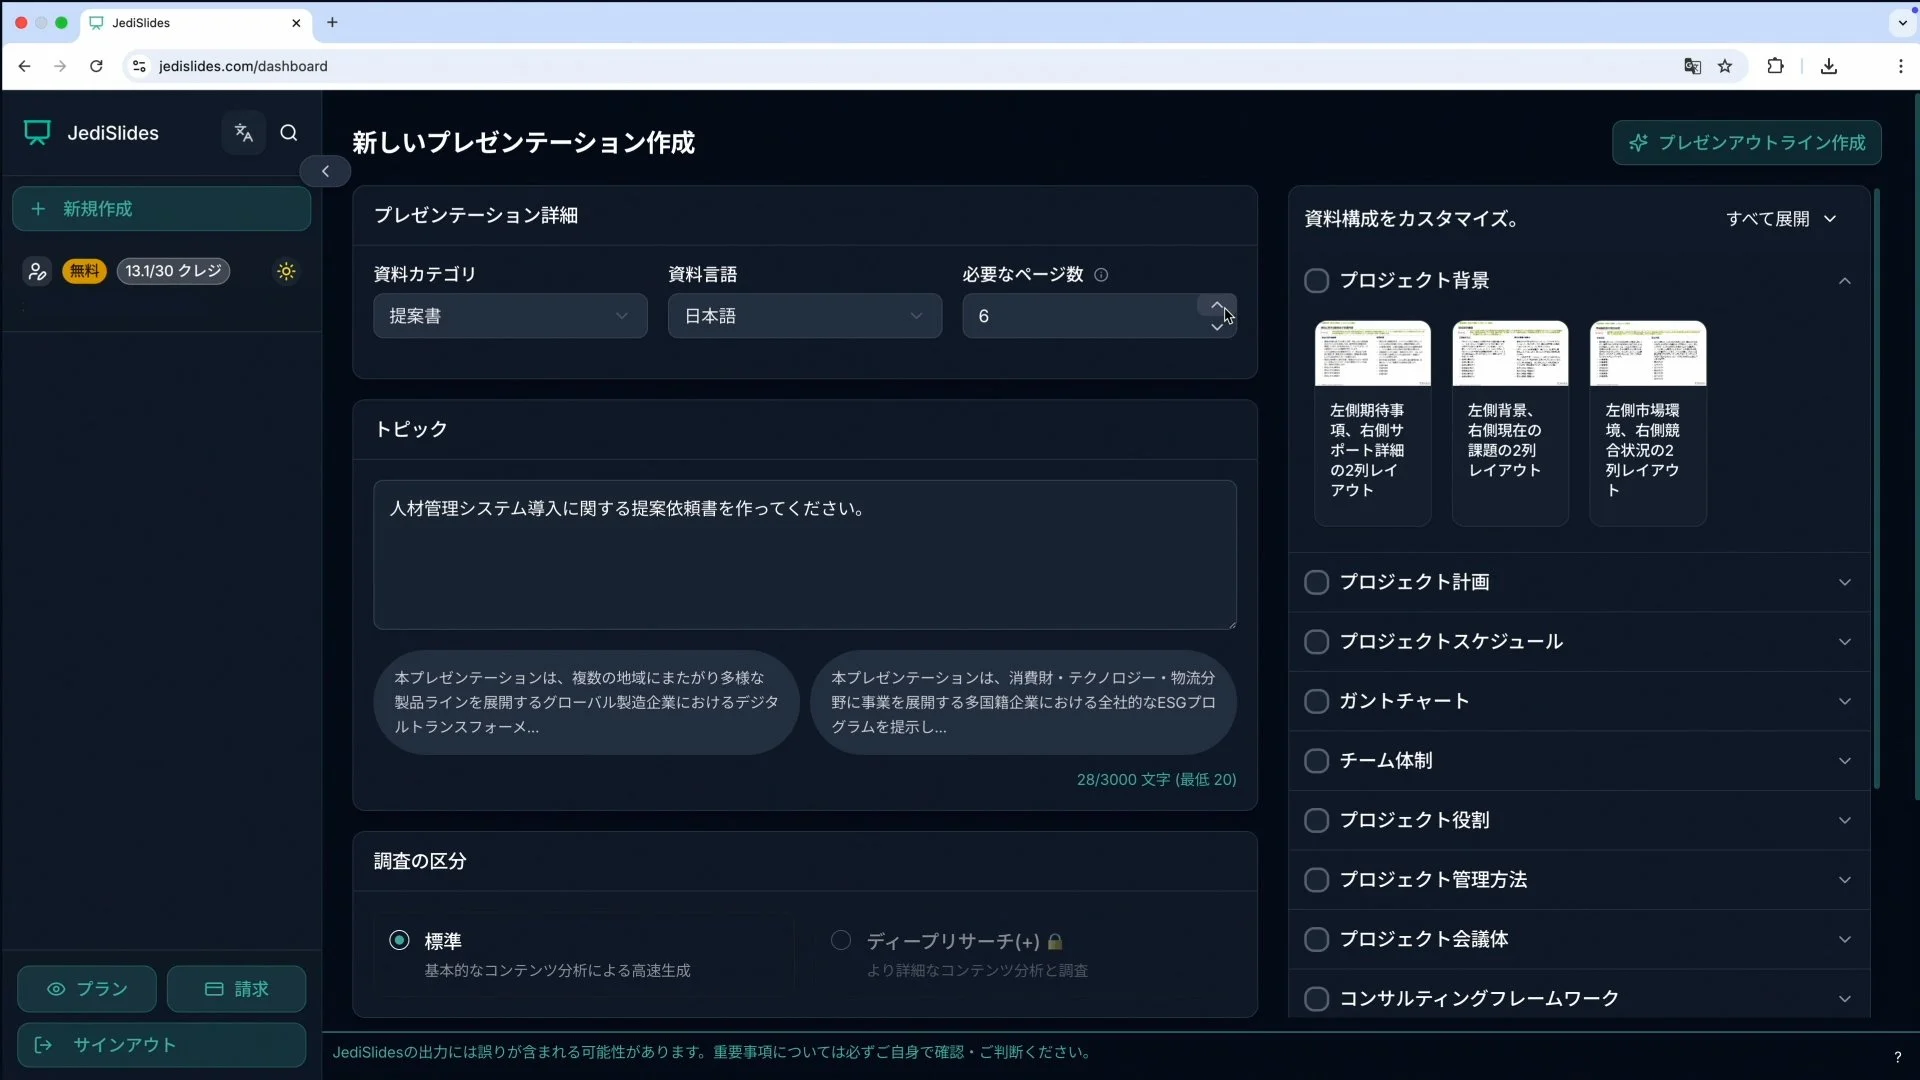The height and width of the screenshot is (1080, 1920).
Task: Bookmark the page with the star icon
Action: click(1725, 66)
